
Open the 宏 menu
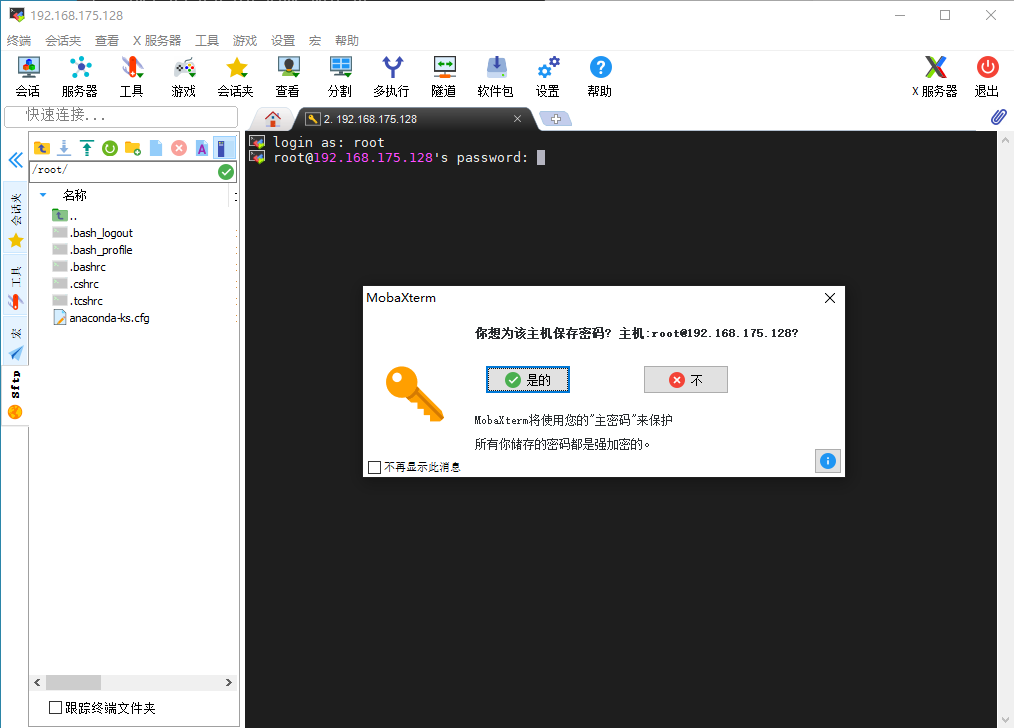(314, 41)
